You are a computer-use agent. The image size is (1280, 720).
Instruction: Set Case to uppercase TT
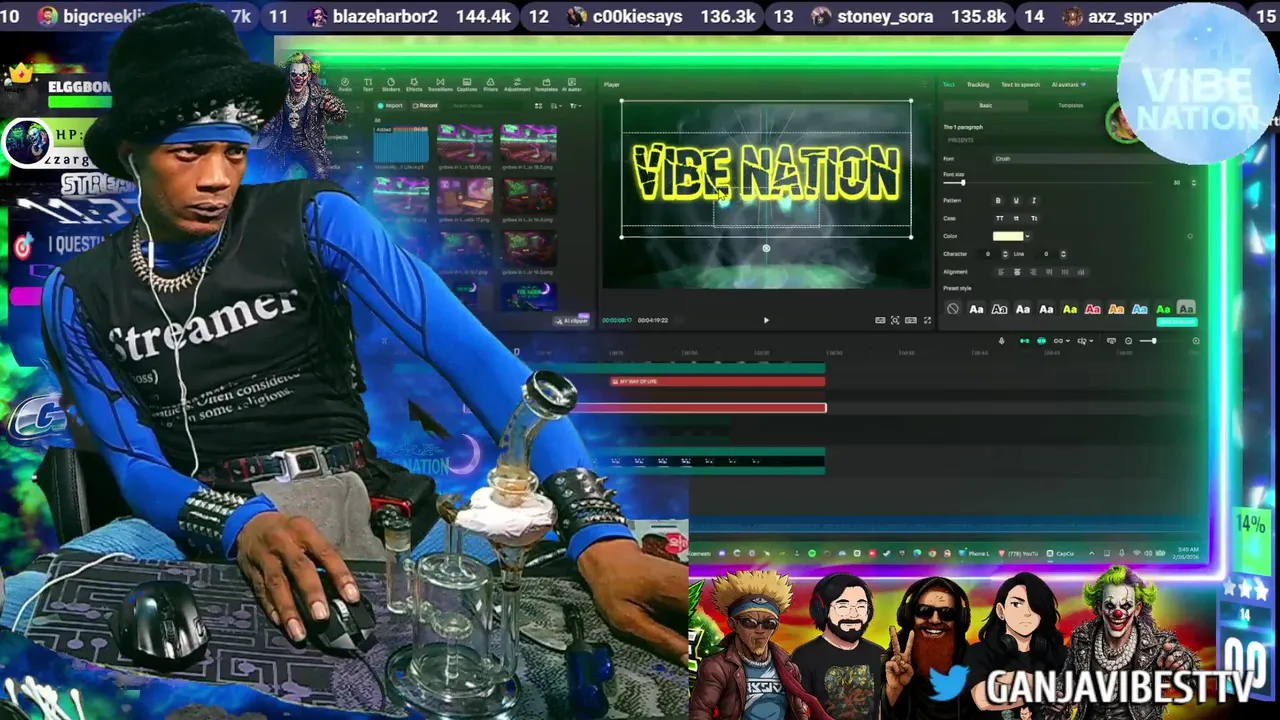click(x=999, y=218)
